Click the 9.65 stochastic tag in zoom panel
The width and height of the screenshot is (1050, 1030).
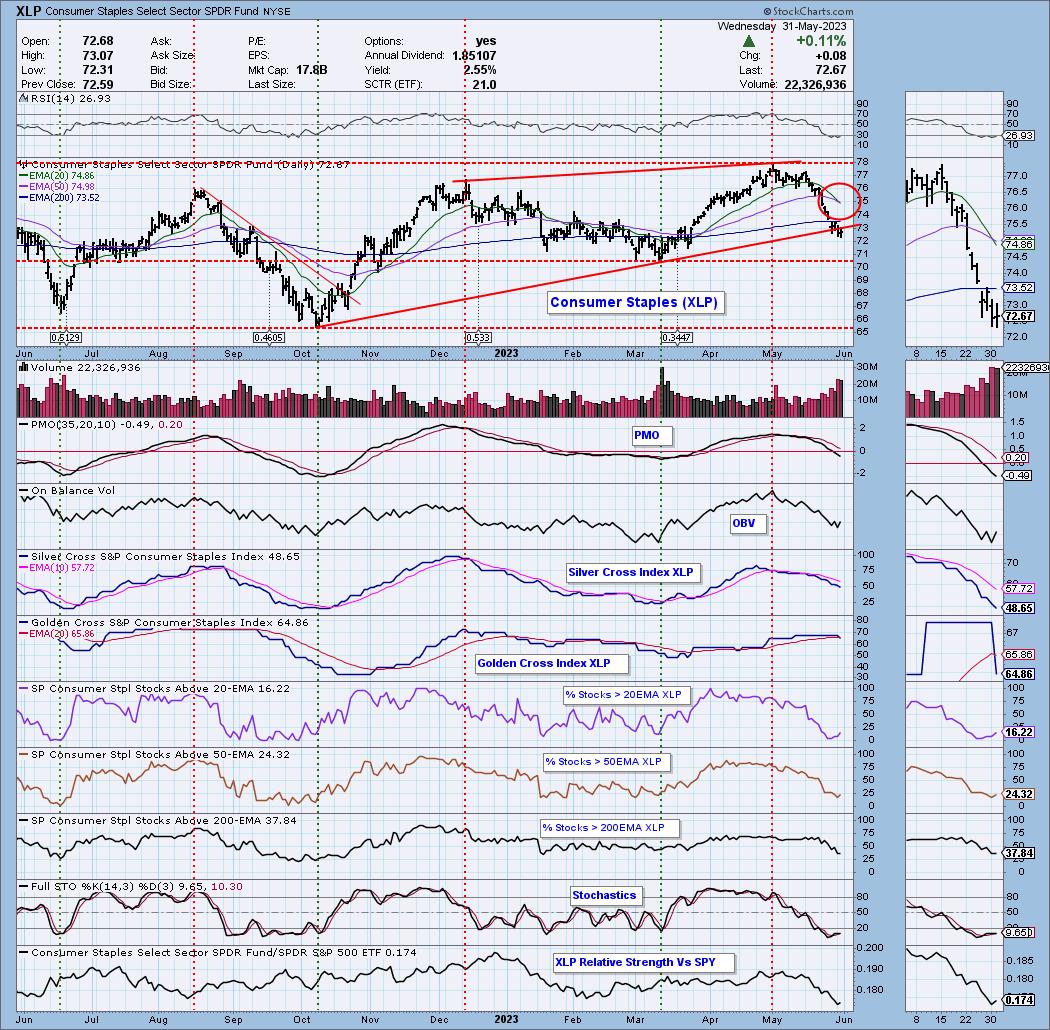[x=1019, y=932]
